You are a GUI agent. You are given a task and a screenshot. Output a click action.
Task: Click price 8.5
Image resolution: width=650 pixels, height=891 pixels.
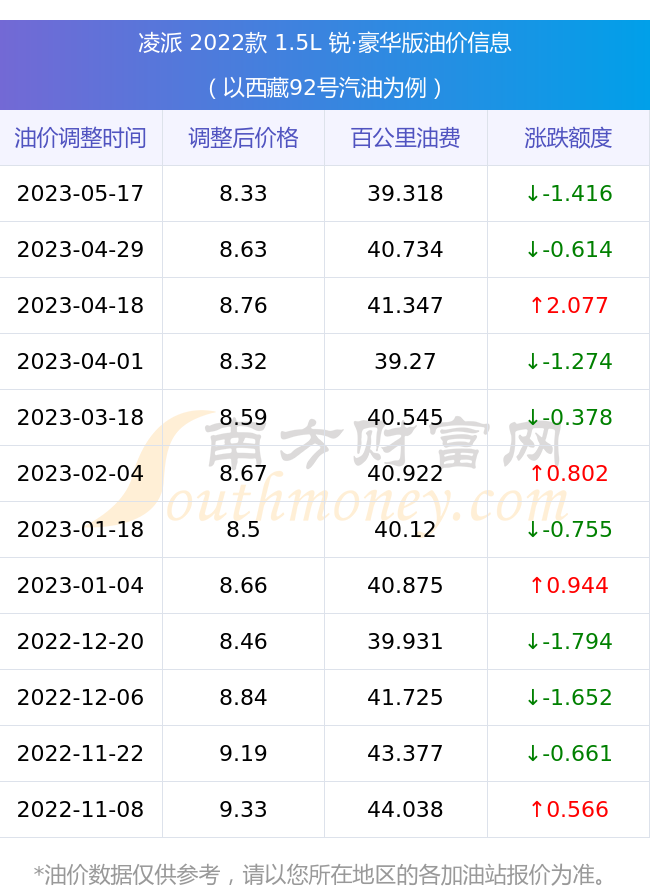243,530
